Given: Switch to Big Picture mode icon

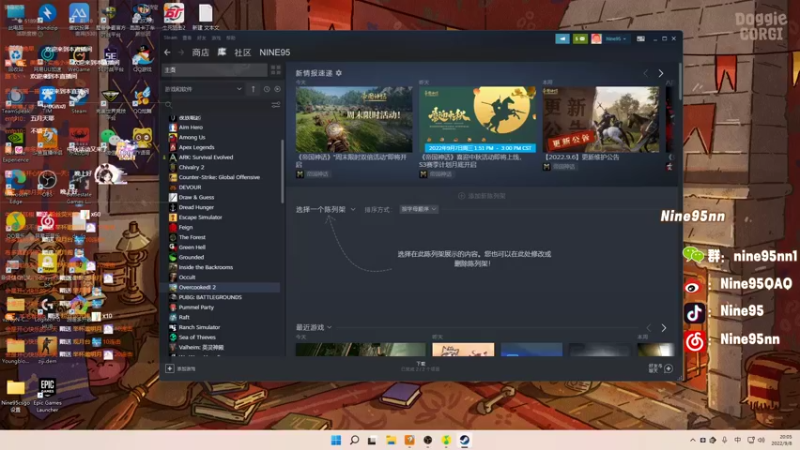Looking at the screenshot, I should click(x=640, y=39).
